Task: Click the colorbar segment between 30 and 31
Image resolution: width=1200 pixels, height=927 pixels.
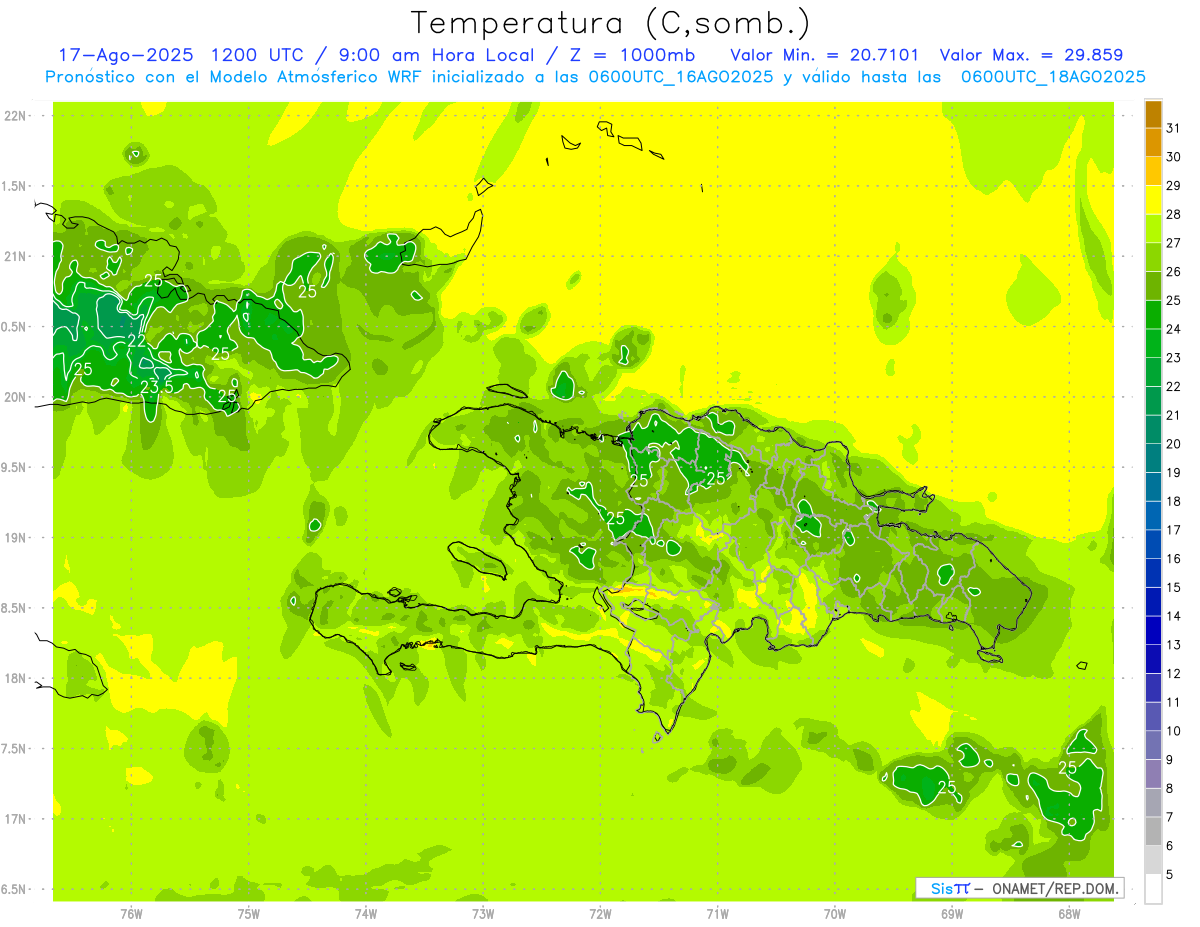Action: tap(1153, 143)
